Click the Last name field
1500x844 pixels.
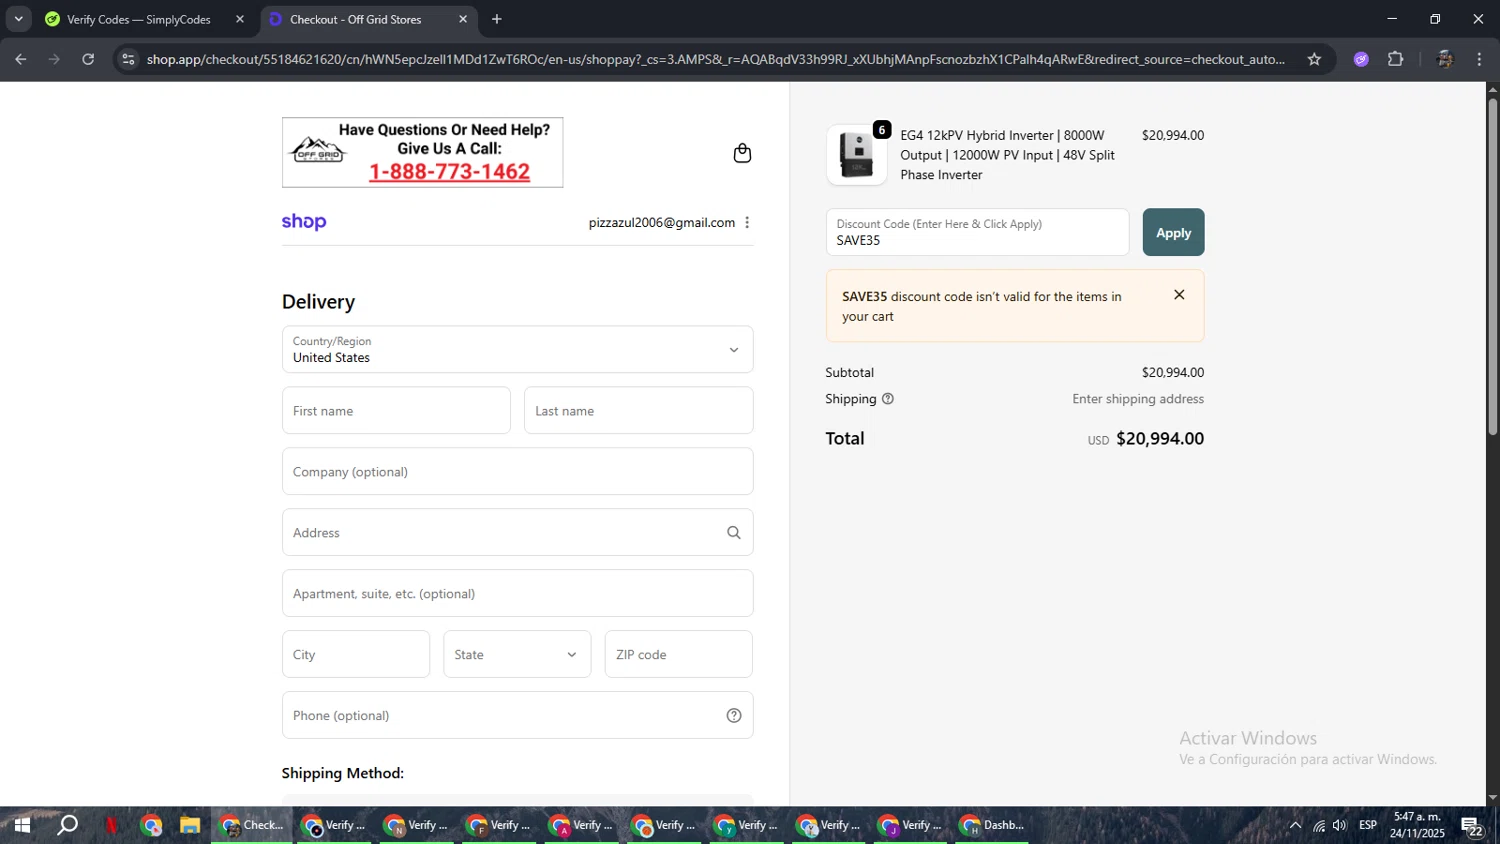[x=638, y=410]
